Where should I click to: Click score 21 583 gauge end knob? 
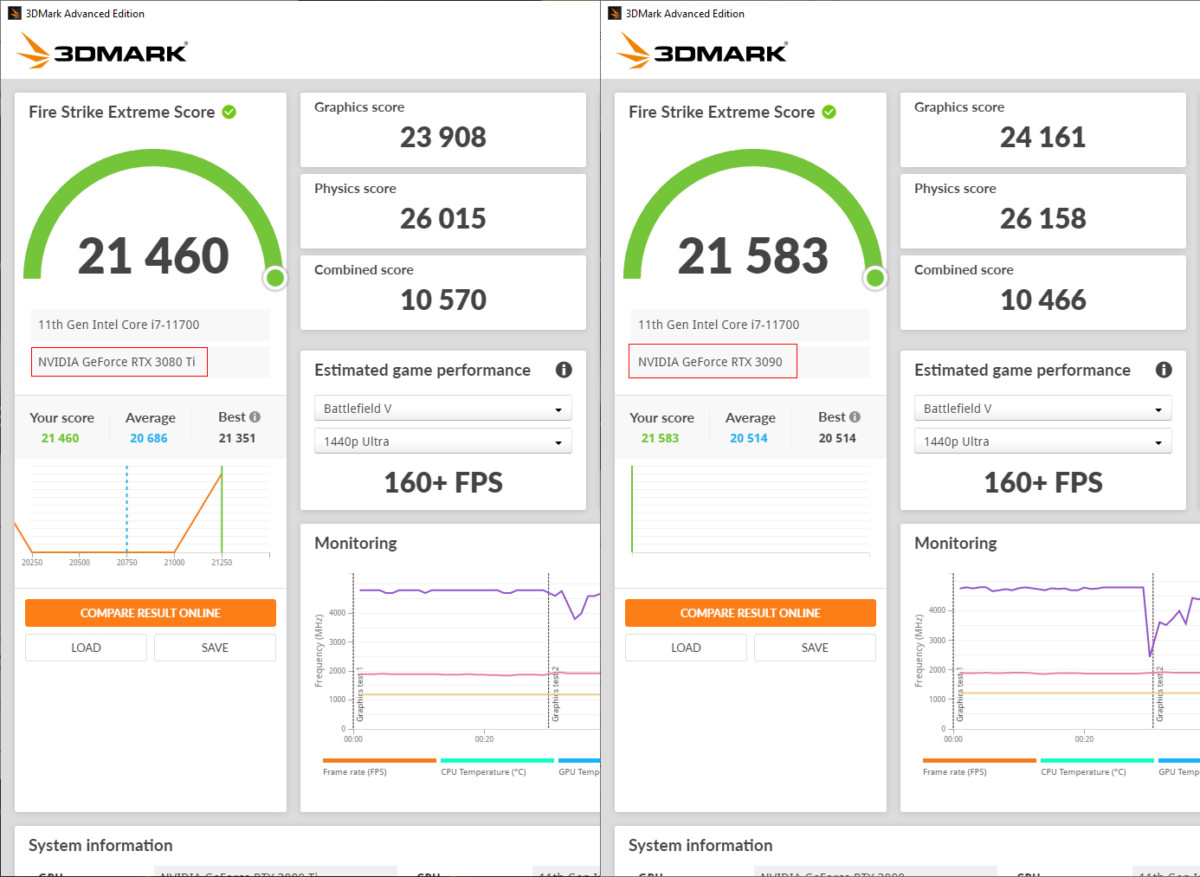[875, 278]
